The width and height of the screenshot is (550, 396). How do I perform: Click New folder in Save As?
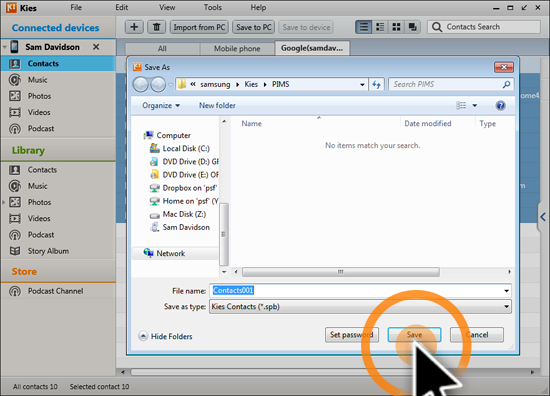[x=217, y=106]
